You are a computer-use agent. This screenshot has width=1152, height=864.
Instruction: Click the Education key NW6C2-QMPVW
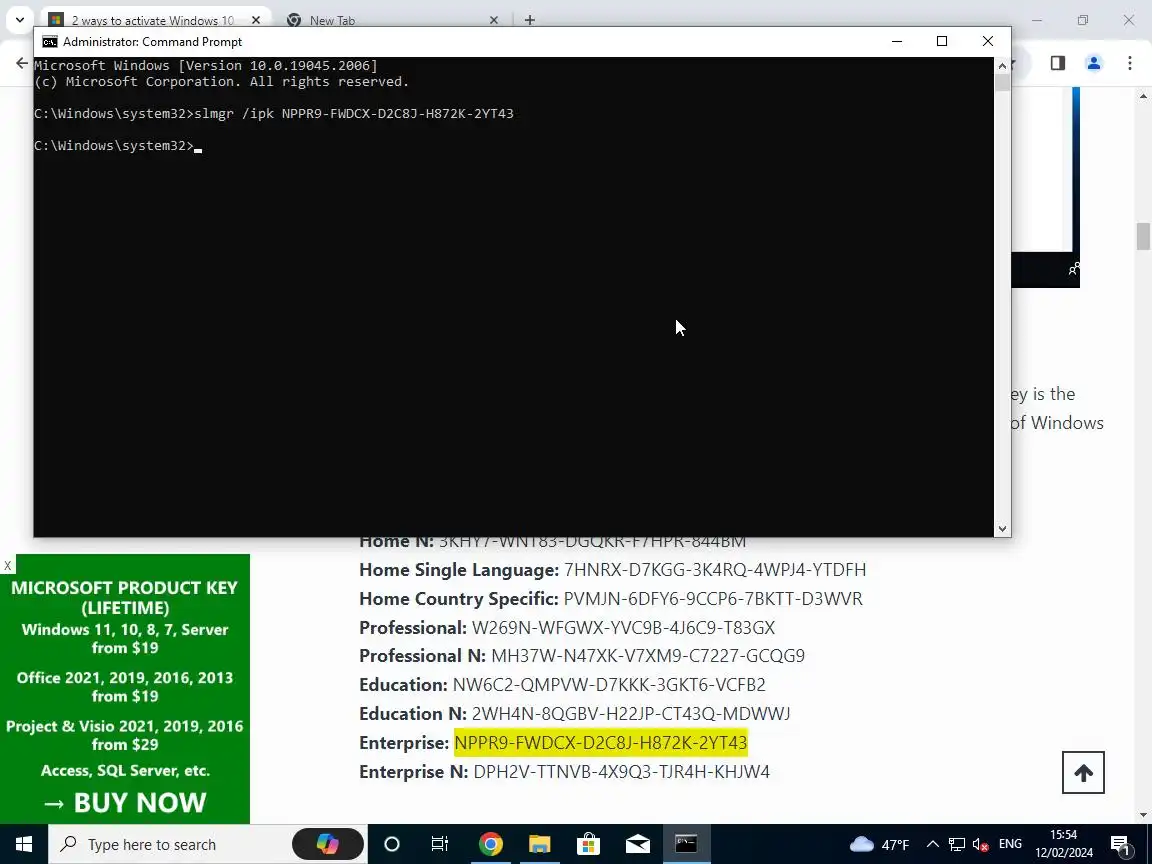point(609,685)
